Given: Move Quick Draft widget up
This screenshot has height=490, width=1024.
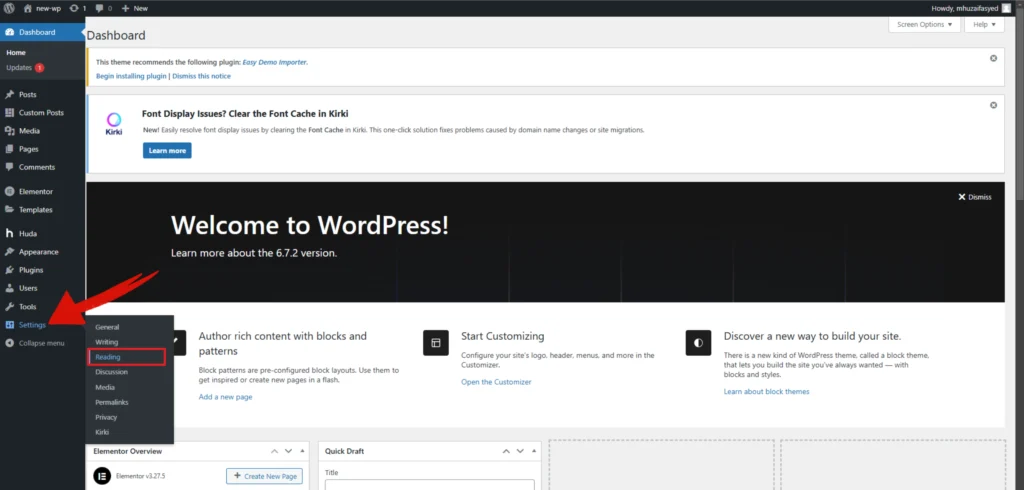Looking at the screenshot, I should [506, 451].
